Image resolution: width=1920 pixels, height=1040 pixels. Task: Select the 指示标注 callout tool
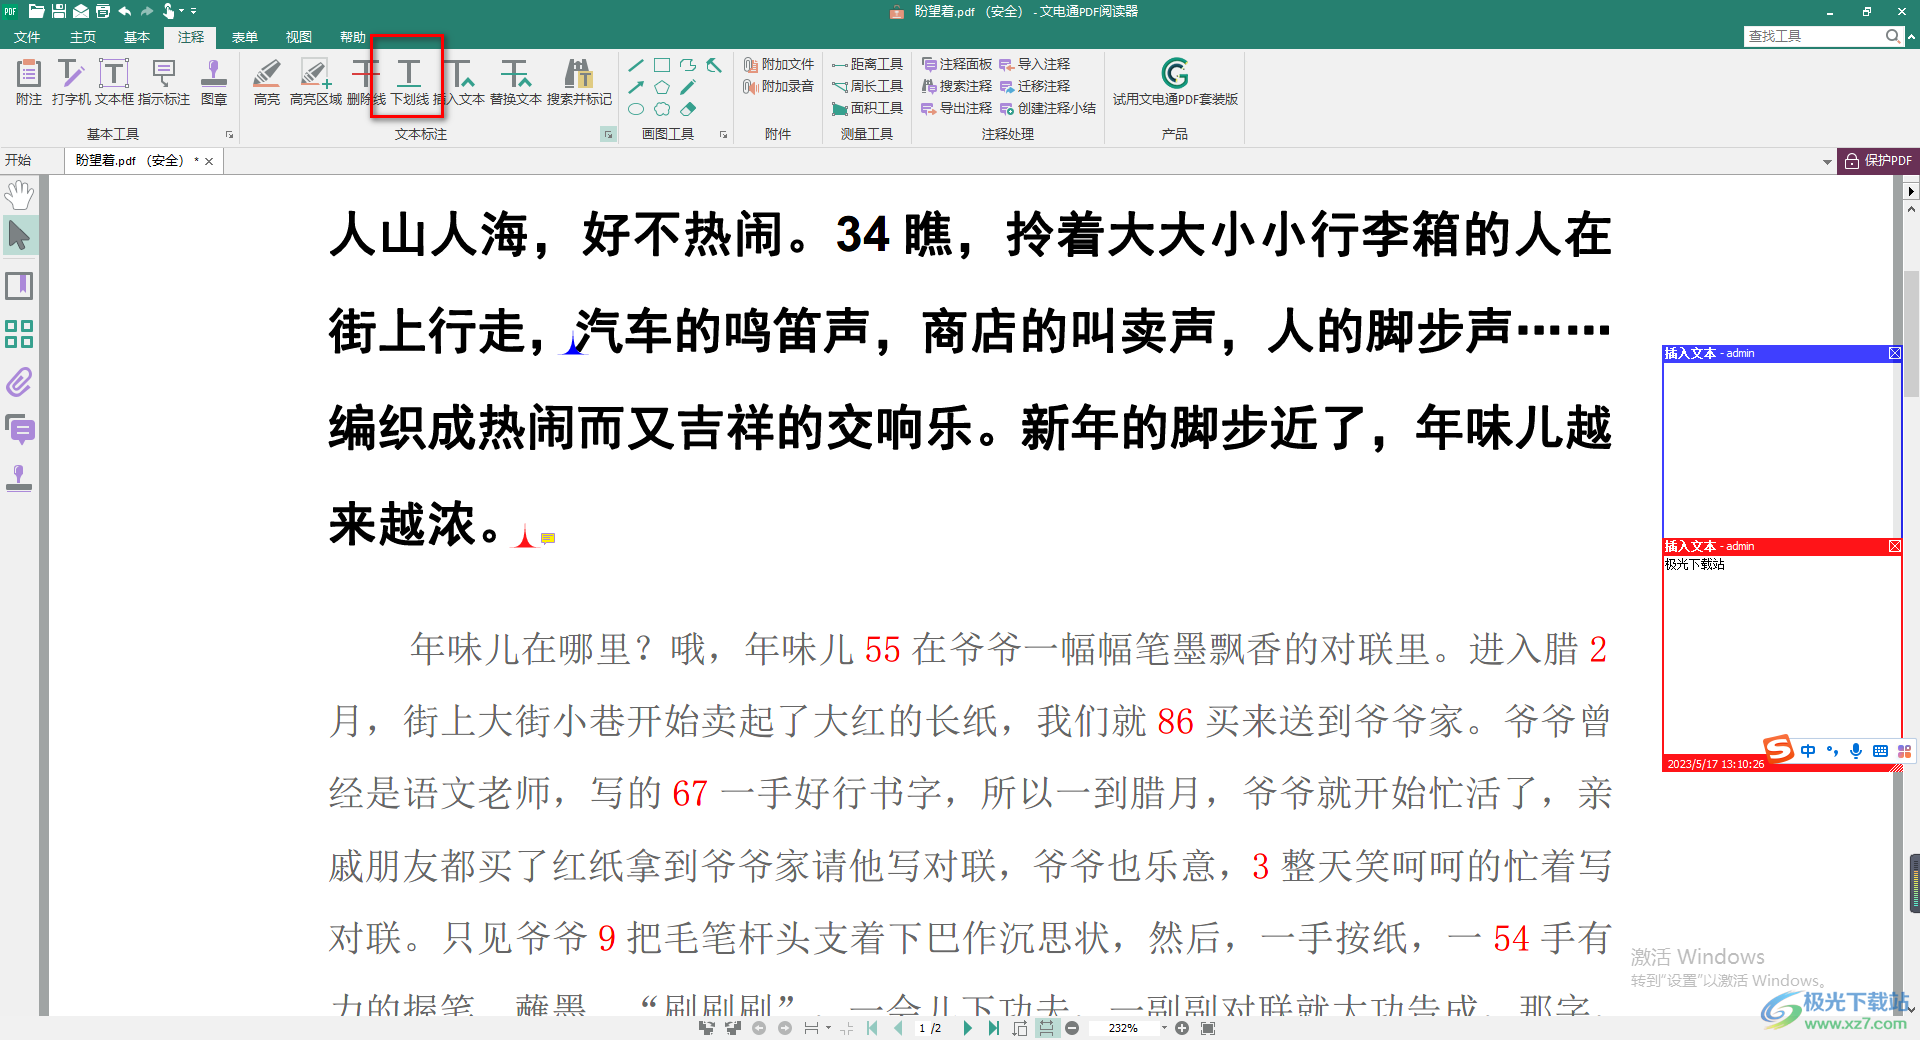tap(164, 81)
